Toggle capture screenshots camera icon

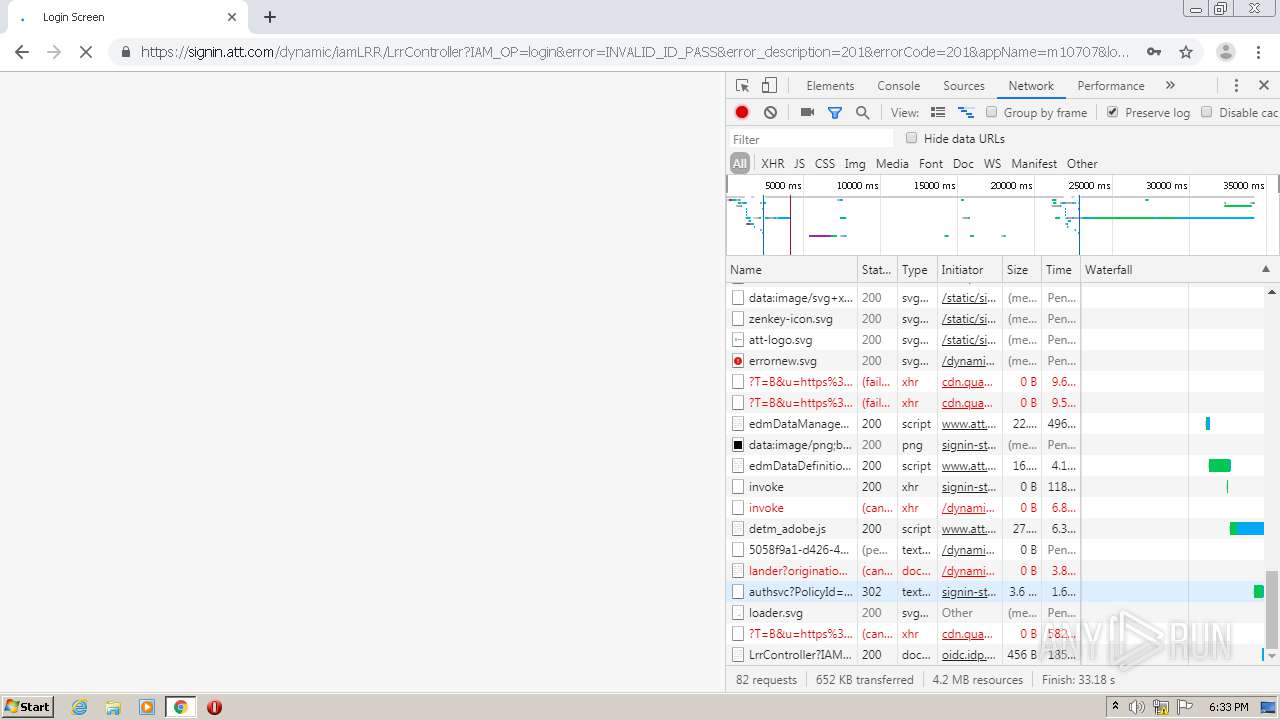(x=807, y=113)
